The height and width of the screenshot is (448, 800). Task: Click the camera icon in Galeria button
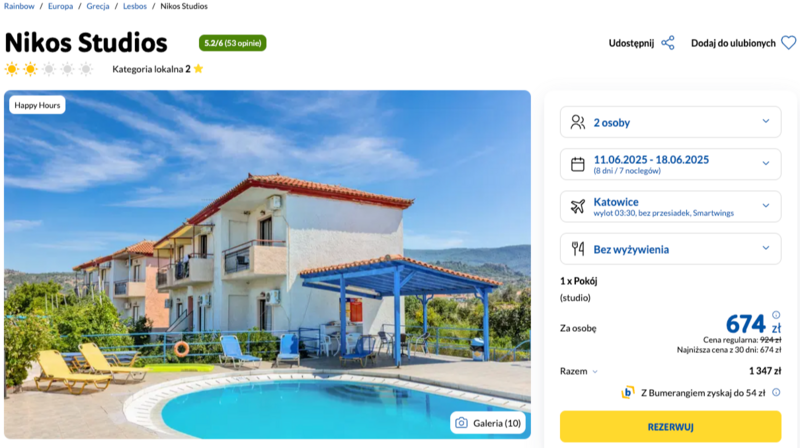point(461,423)
